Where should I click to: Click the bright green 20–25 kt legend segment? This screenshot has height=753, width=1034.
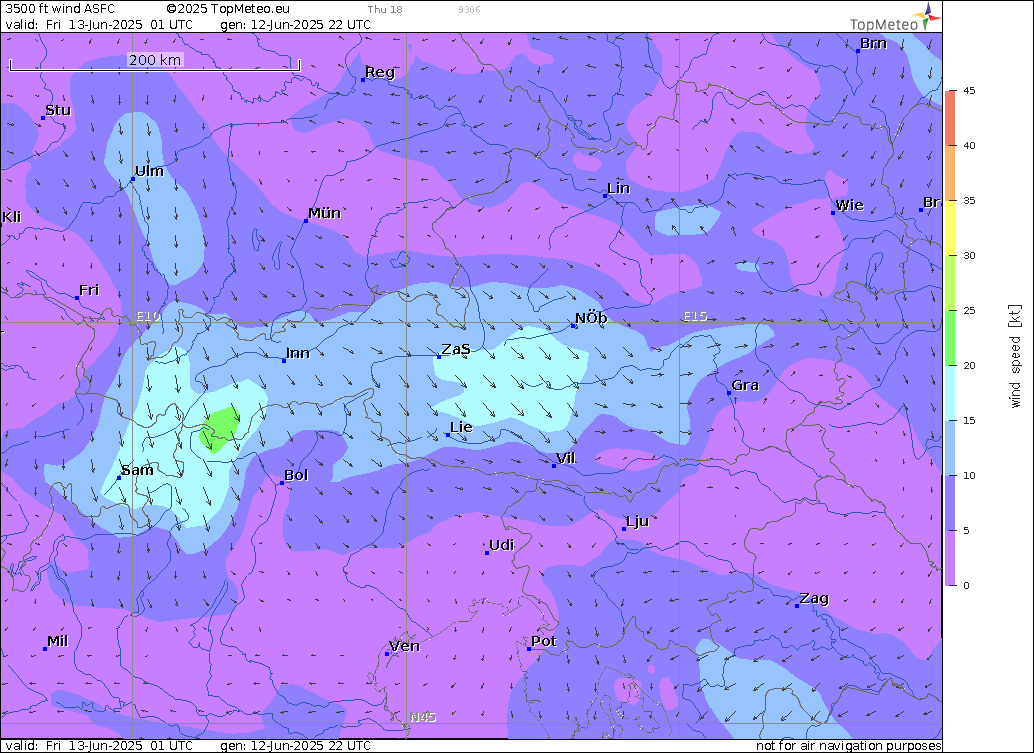[950, 338]
